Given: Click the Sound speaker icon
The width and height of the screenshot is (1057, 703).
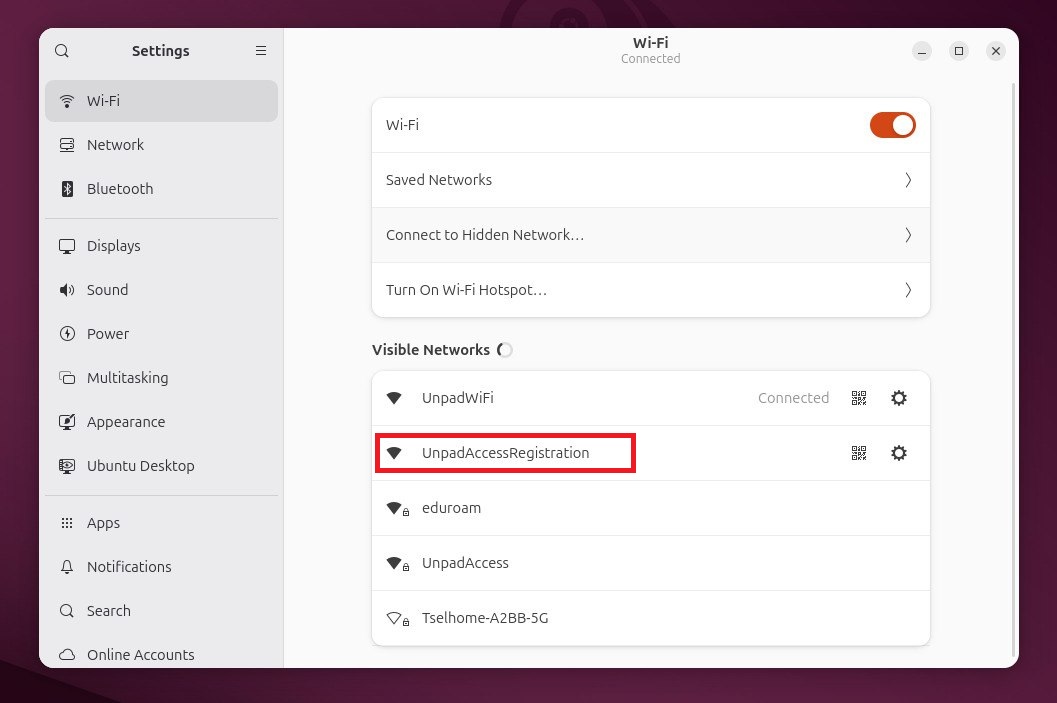Looking at the screenshot, I should tap(67, 290).
